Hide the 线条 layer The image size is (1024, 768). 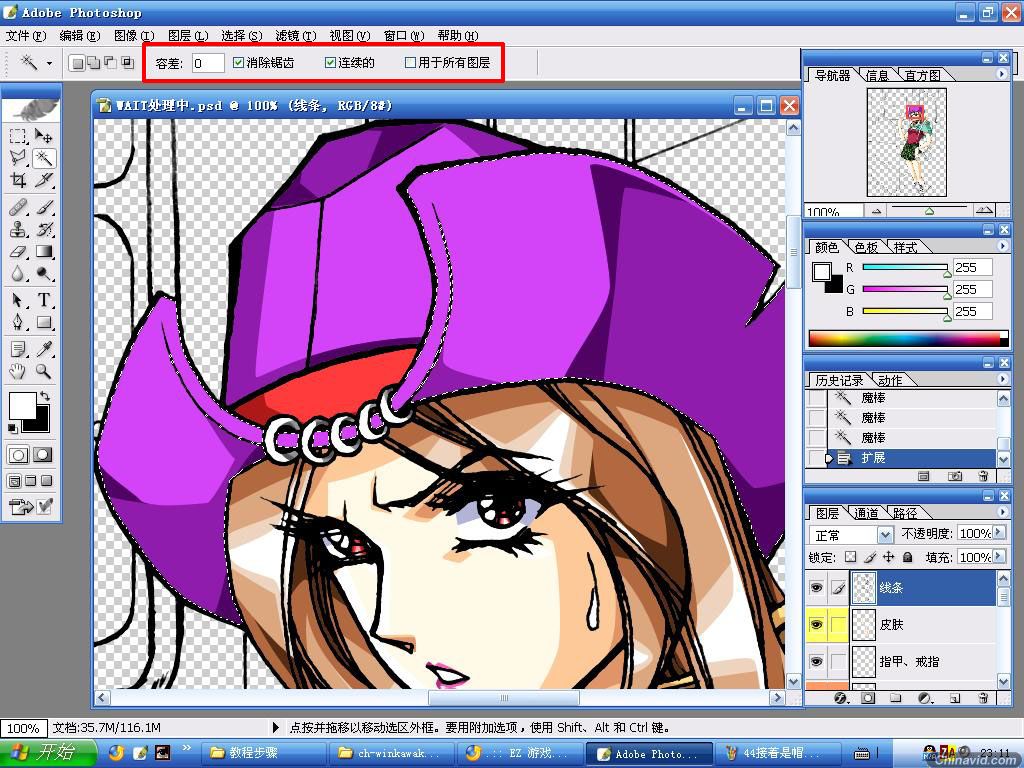(x=816, y=588)
